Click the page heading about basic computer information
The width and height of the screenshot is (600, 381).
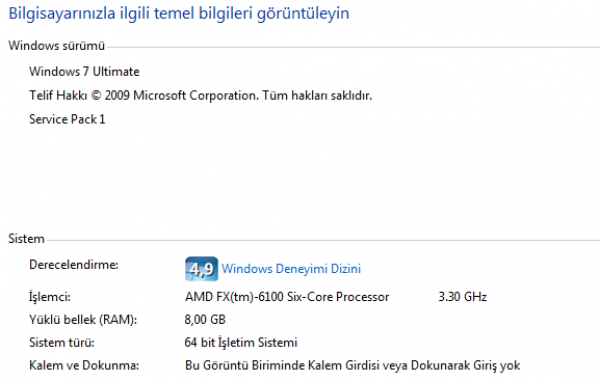click(179, 13)
